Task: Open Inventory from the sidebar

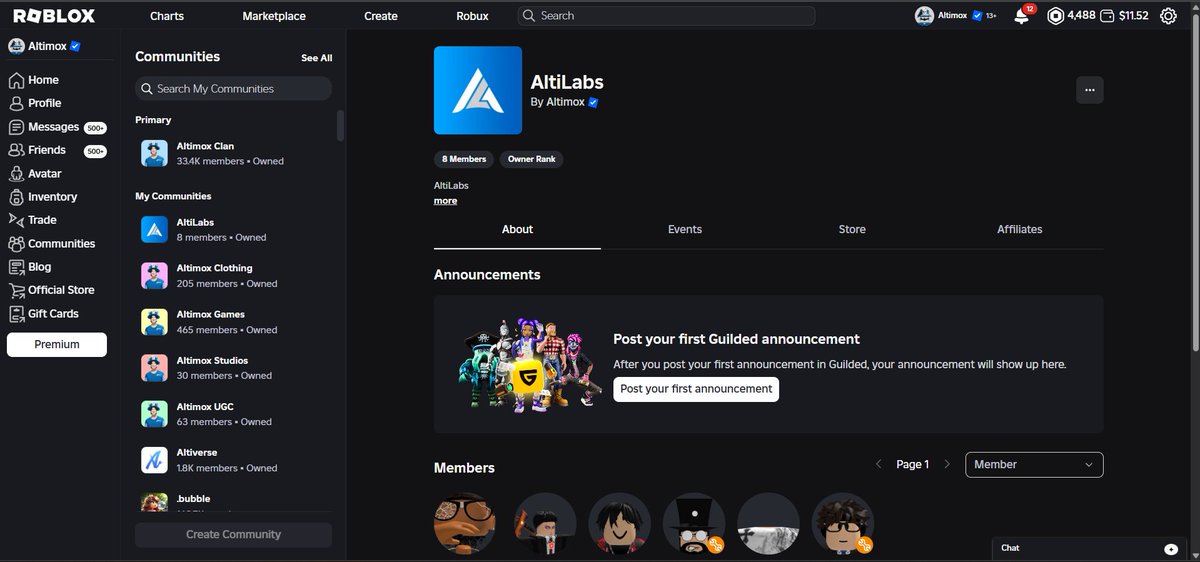Action: click(43, 197)
